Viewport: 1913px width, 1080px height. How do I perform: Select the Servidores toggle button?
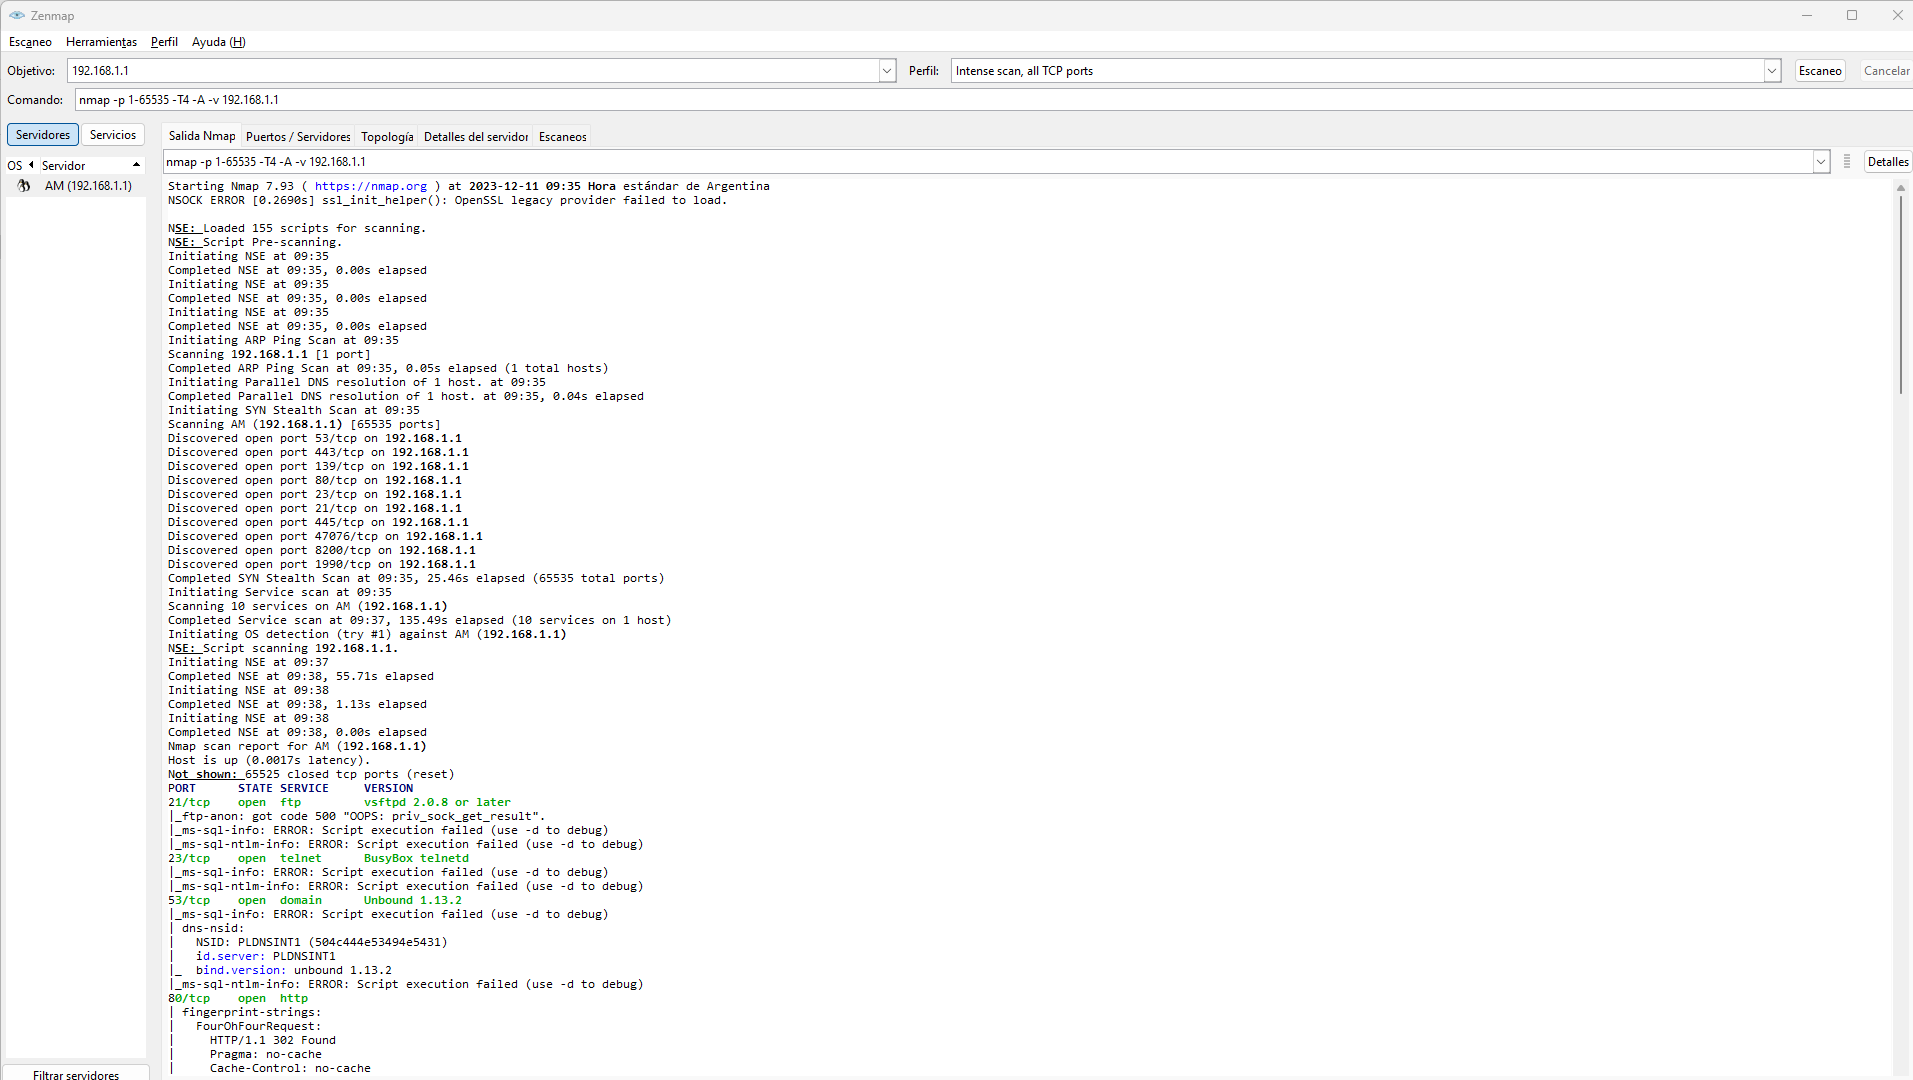pyautogui.click(x=43, y=135)
